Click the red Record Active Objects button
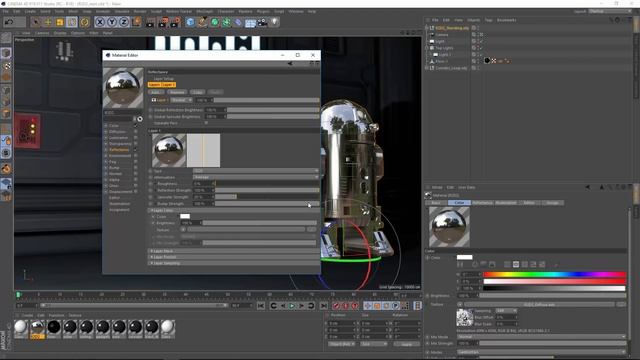The height and width of the screenshot is (360, 640). [336, 306]
